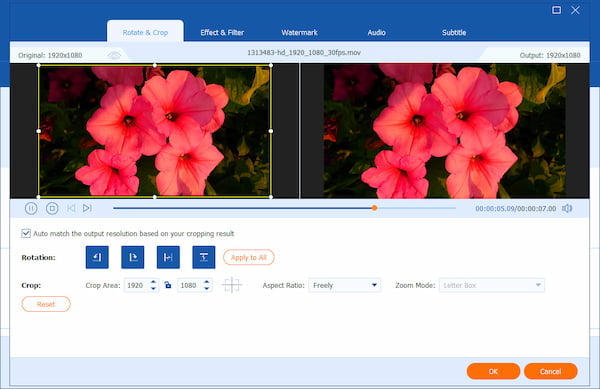This screenshot has width=600, height=389.
Task: Jump to next frame
Action: tap(87, 208)
